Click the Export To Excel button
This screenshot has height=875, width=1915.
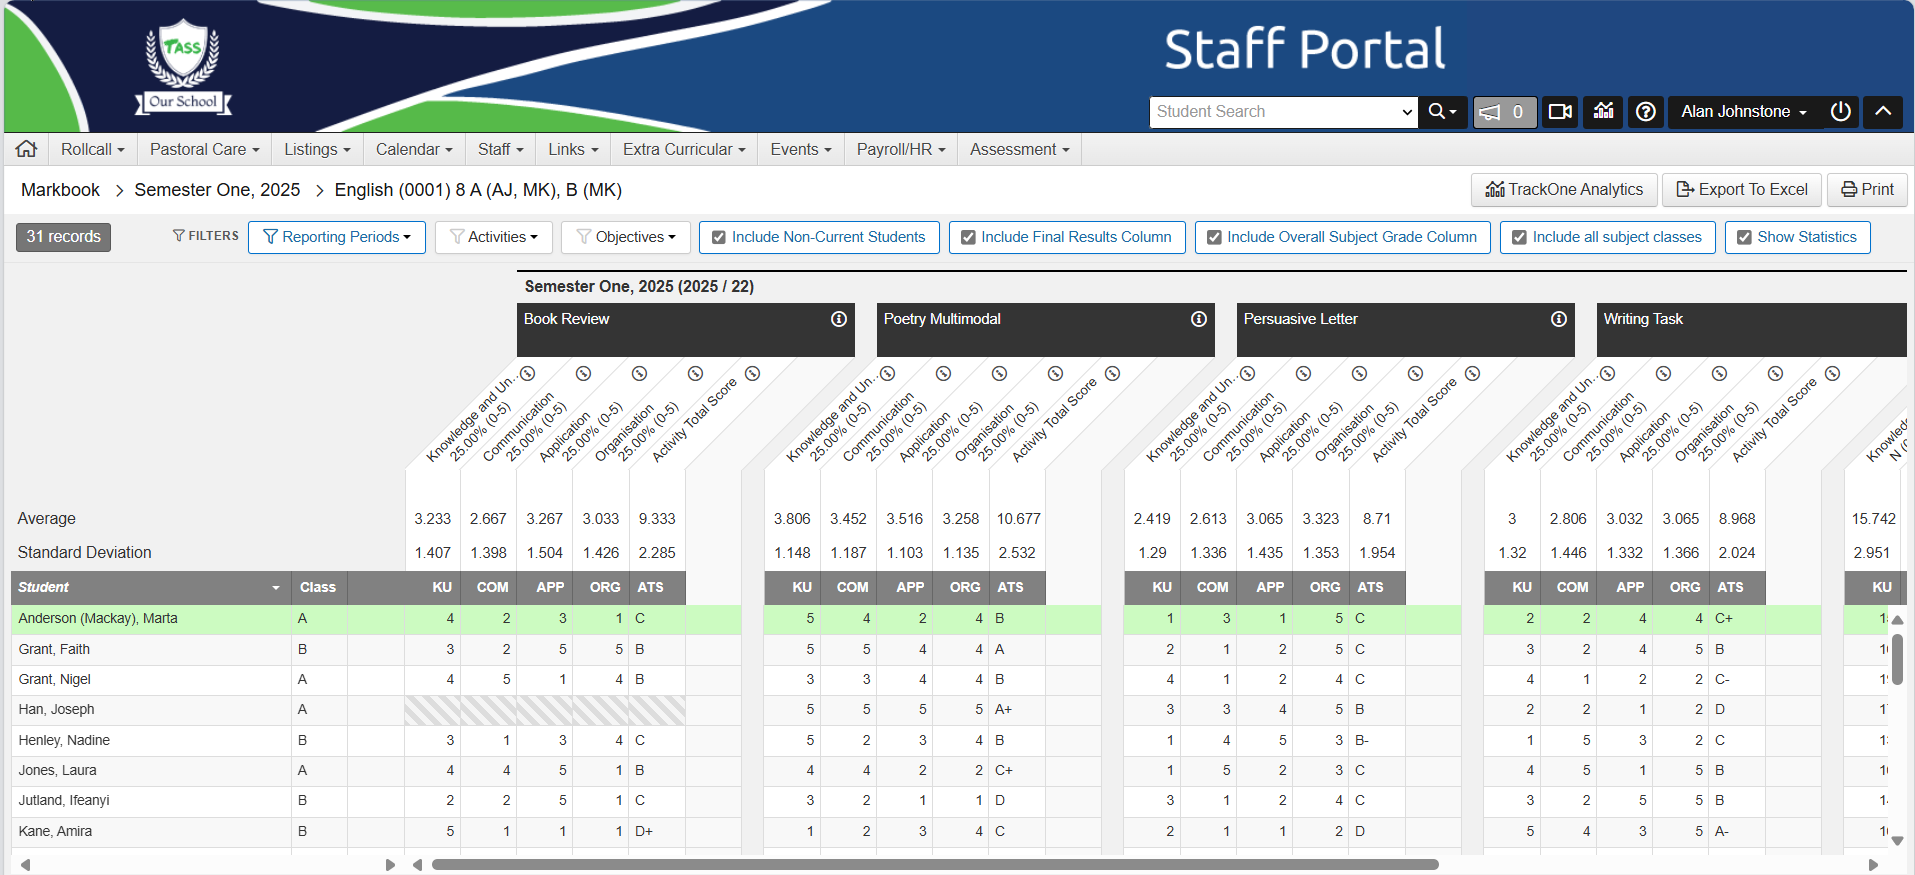(1742, 190)
